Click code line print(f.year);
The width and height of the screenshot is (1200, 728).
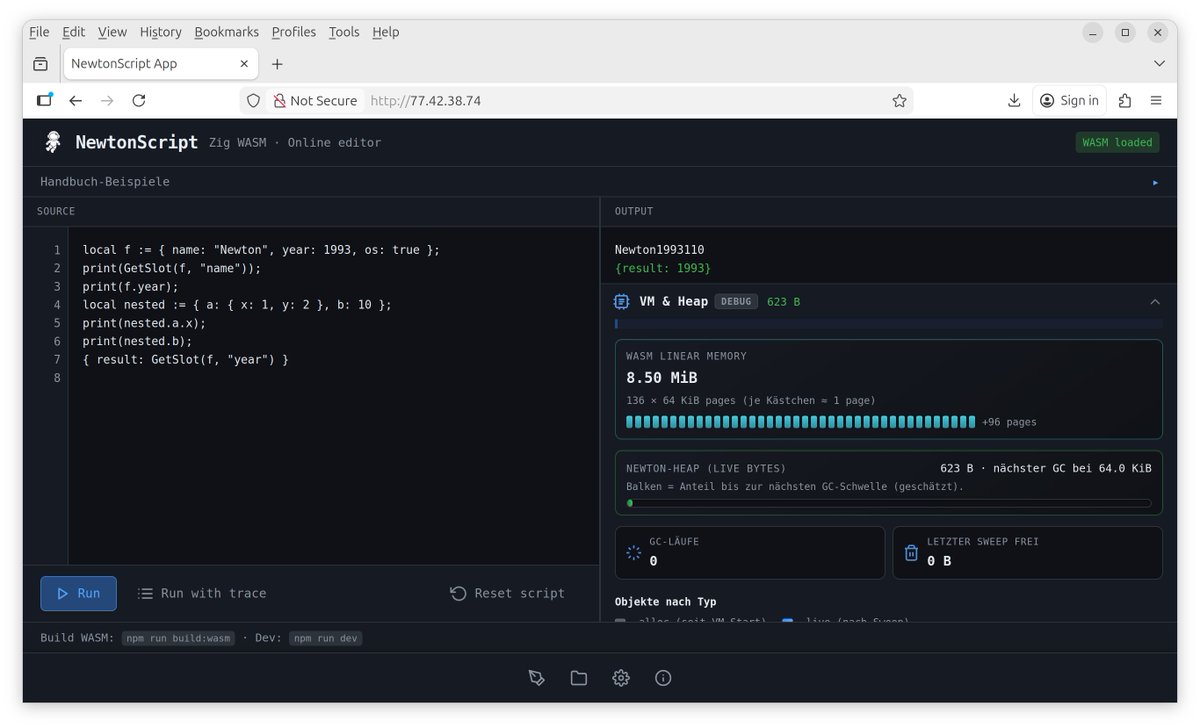click(131, 286)
